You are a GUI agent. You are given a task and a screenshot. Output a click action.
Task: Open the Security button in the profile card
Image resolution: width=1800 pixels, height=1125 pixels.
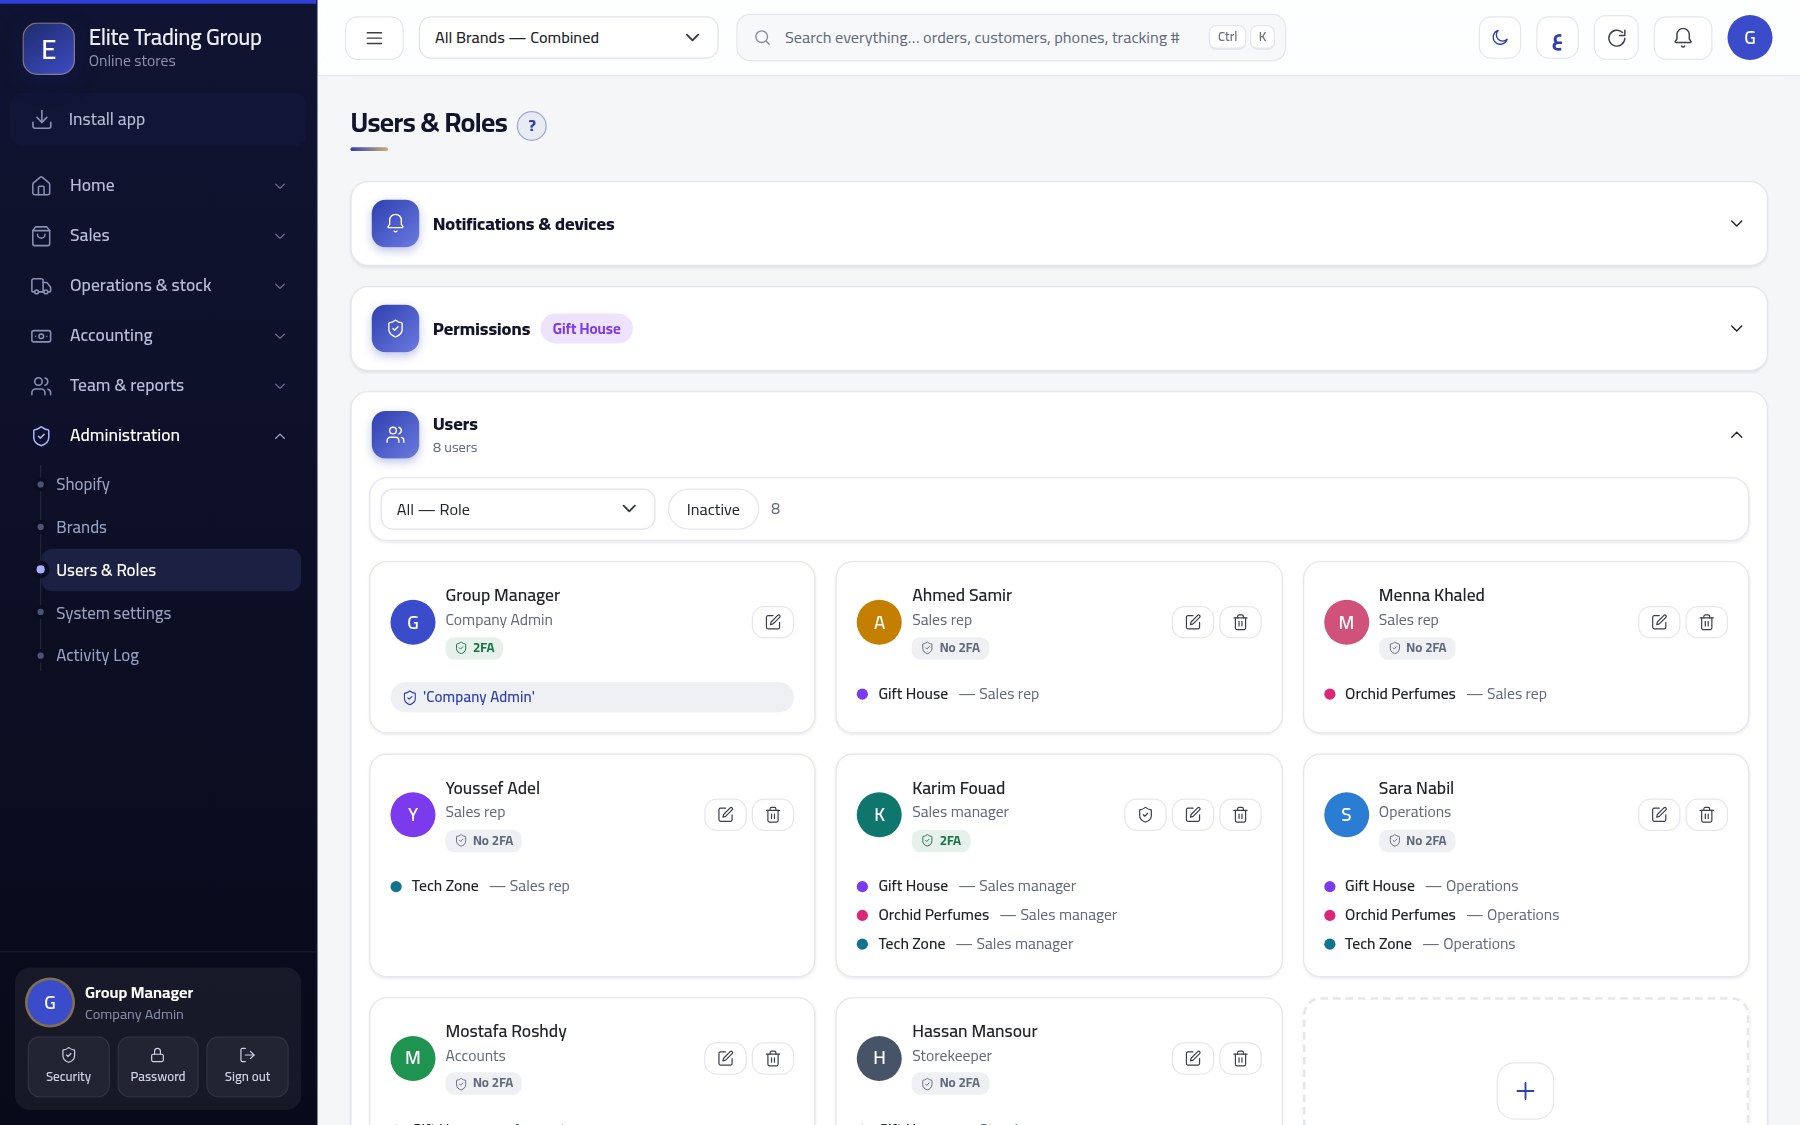pyautogui.click(x=68, y=1066)
